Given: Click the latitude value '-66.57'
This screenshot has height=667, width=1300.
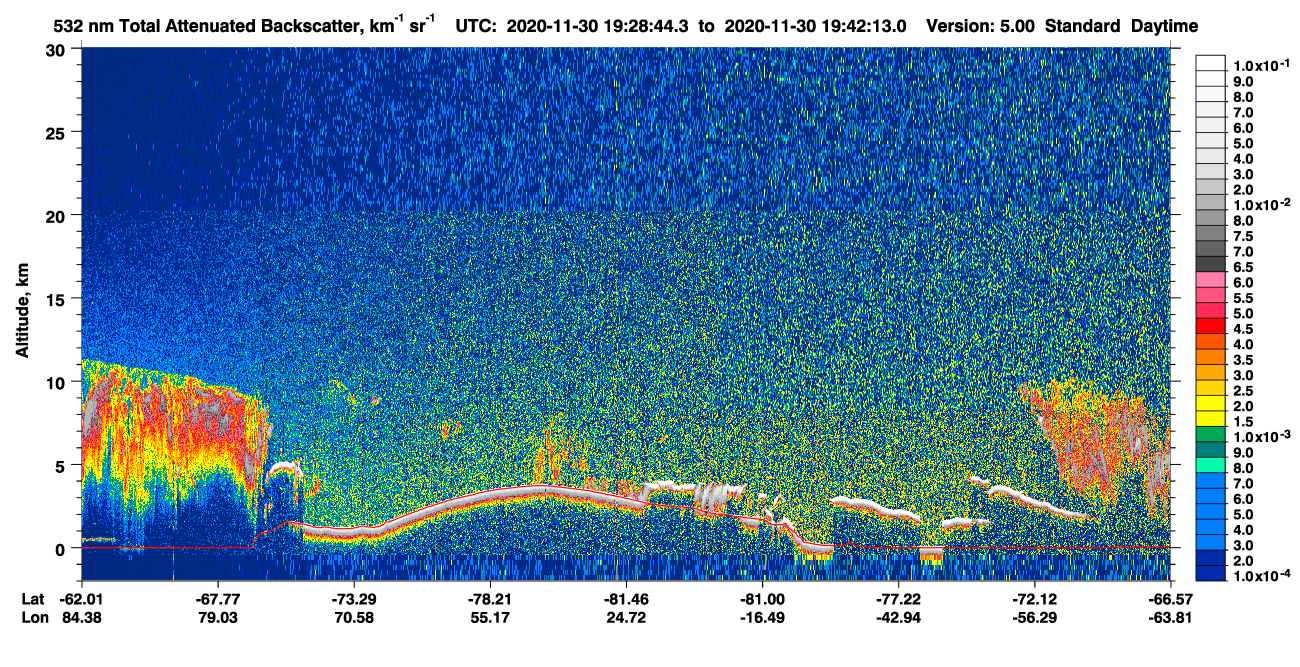Looking at the screenshot, I should (x=1171, y=599).
